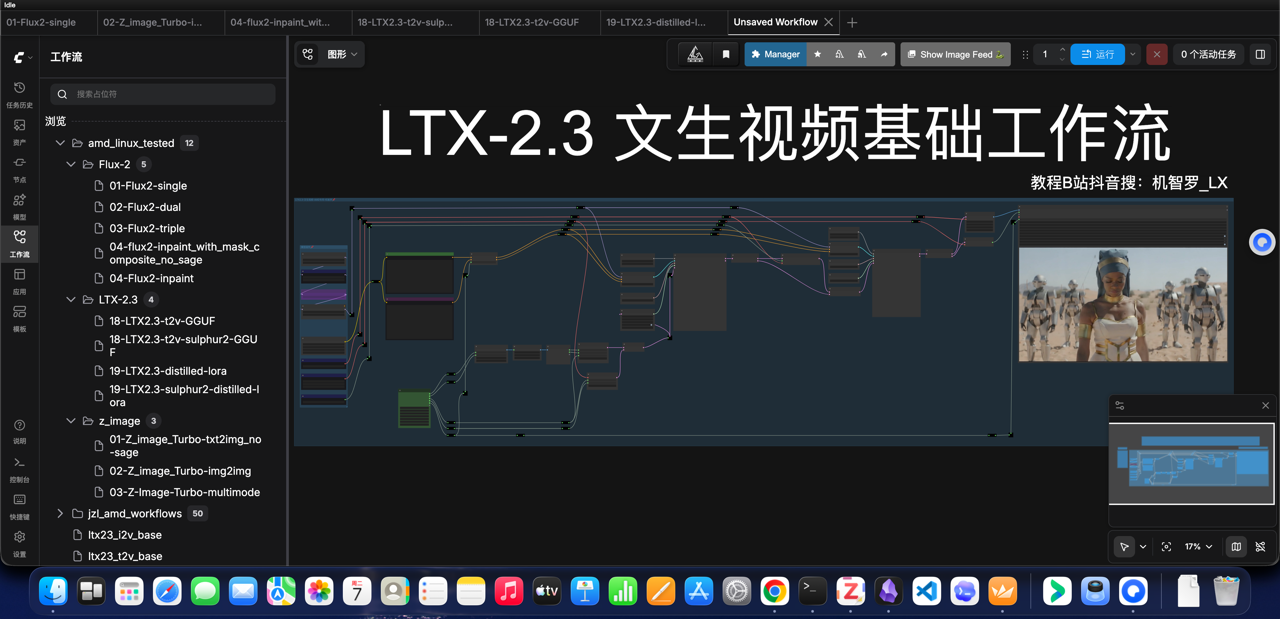Fit view to canvas icon
The height and width of the screenshot is (619, 1280).
pos(1166,547)
